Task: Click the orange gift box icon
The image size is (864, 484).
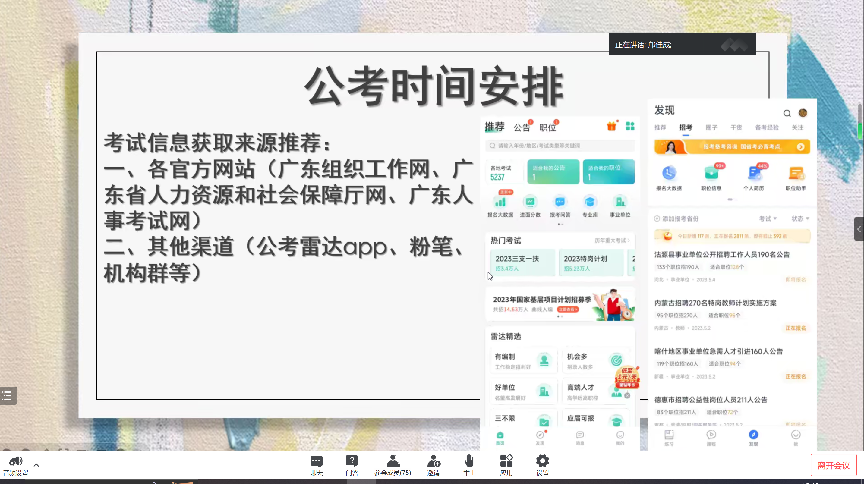Action: (x=611, y=126)
